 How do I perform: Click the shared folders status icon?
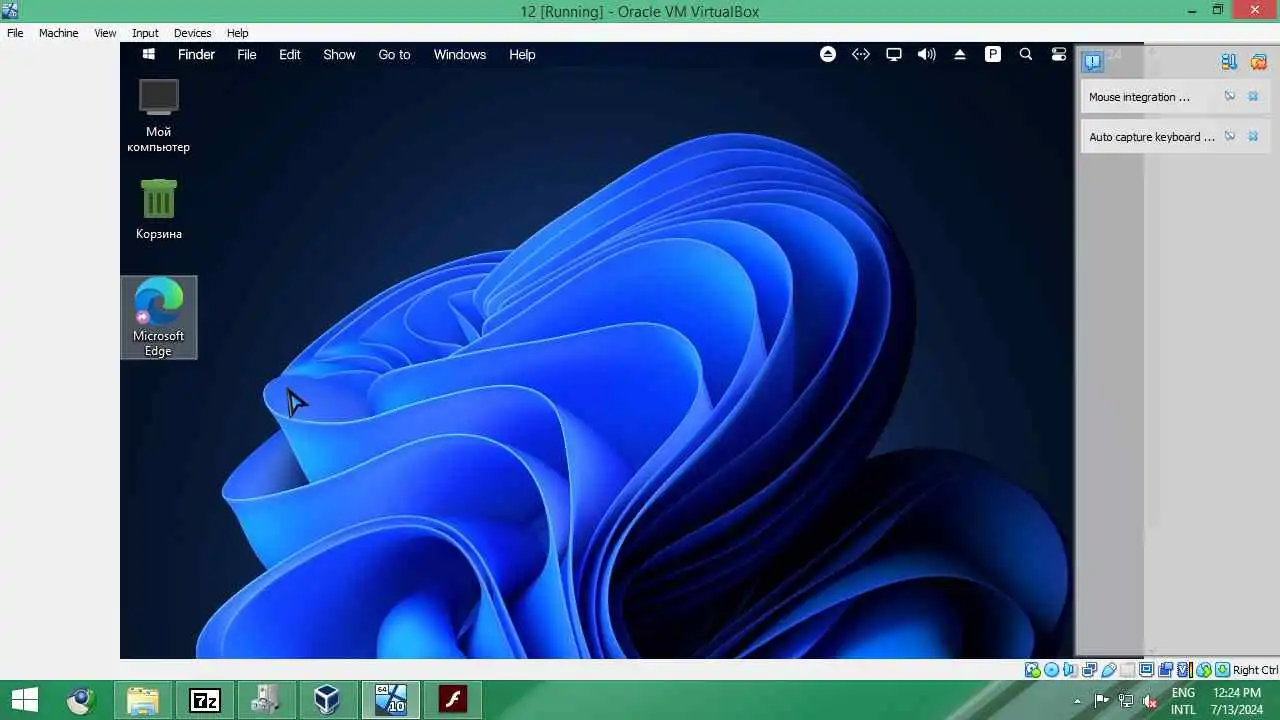1127,670
